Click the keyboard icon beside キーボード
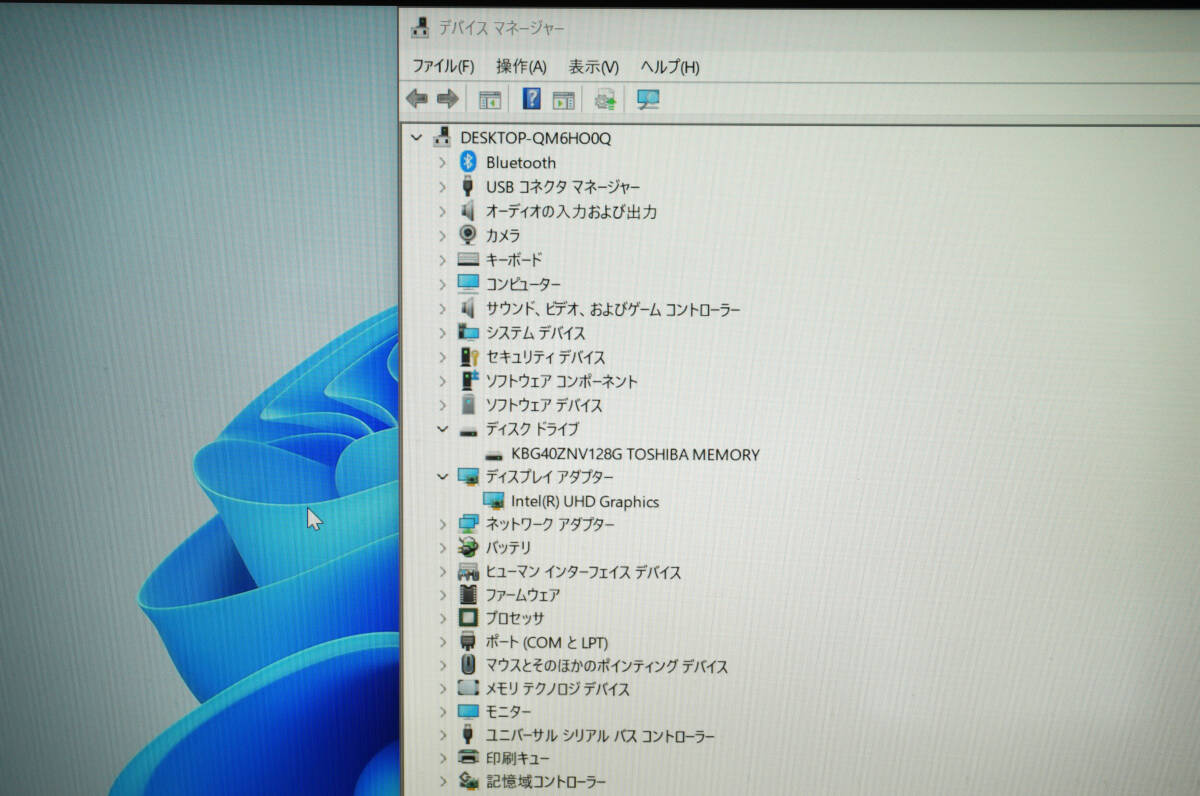Screen dimensions: 1200x796 coord(468,259)
